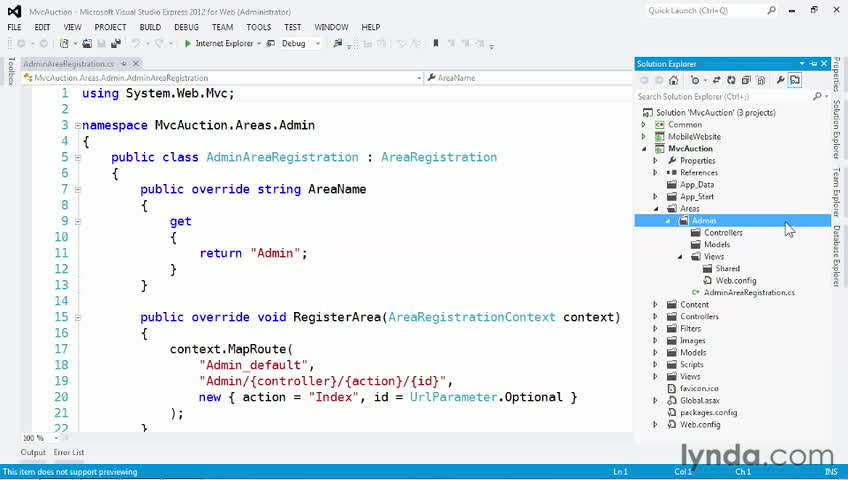Toggle the pin on AdminAreaRegistration.cs tab
Viewport: 848px width, 480px height.
[x=124, y=64]
